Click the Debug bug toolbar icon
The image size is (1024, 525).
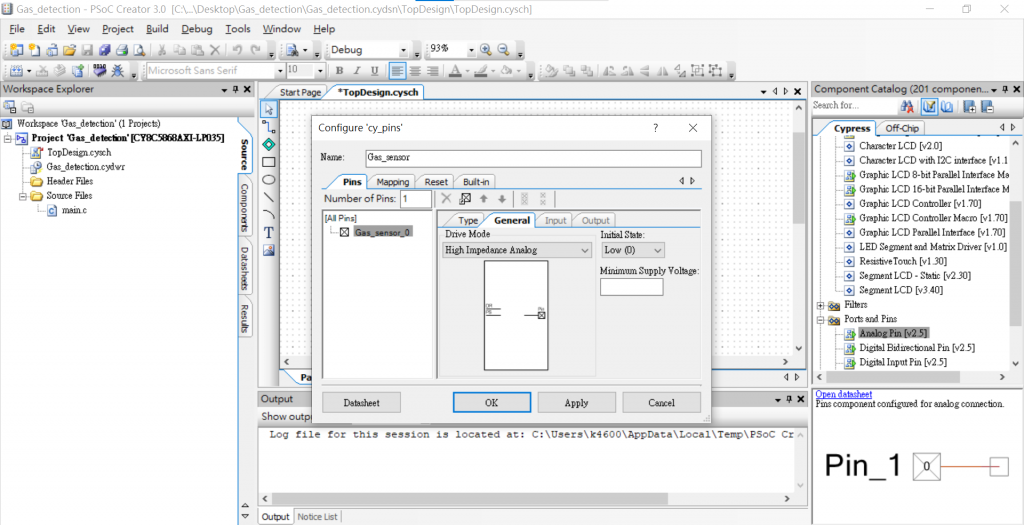118,71
